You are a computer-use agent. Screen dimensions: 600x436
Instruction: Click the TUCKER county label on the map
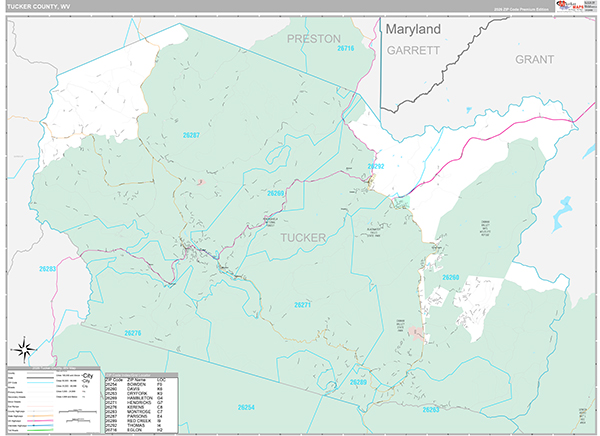(303, 238)
